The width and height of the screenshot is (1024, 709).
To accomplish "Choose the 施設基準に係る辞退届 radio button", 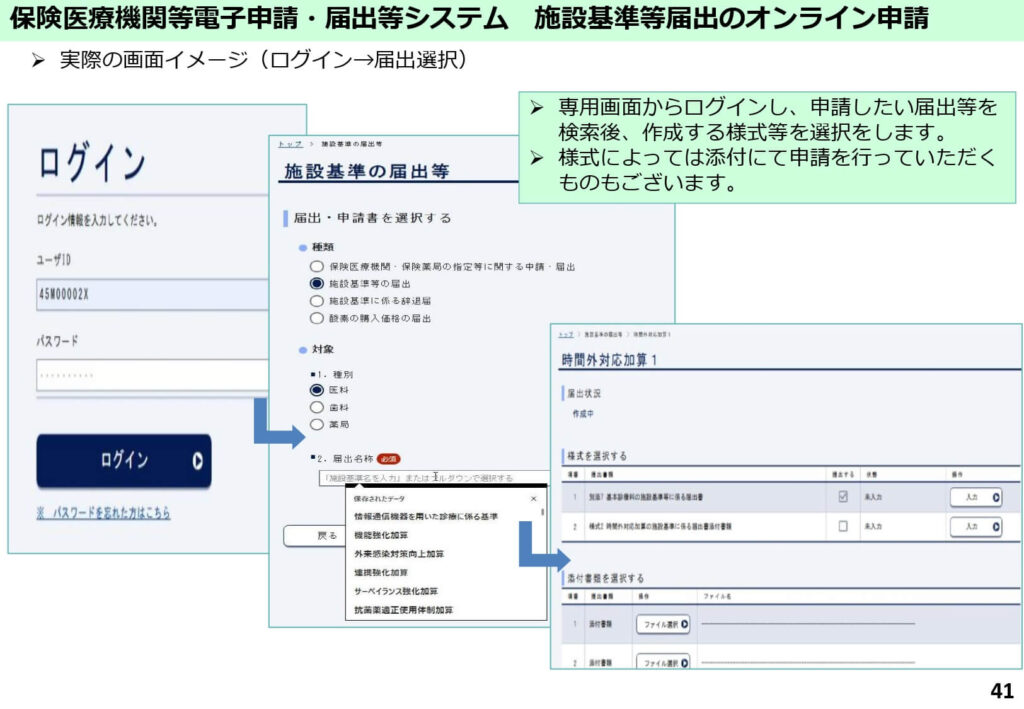I will tap(317, 301).
